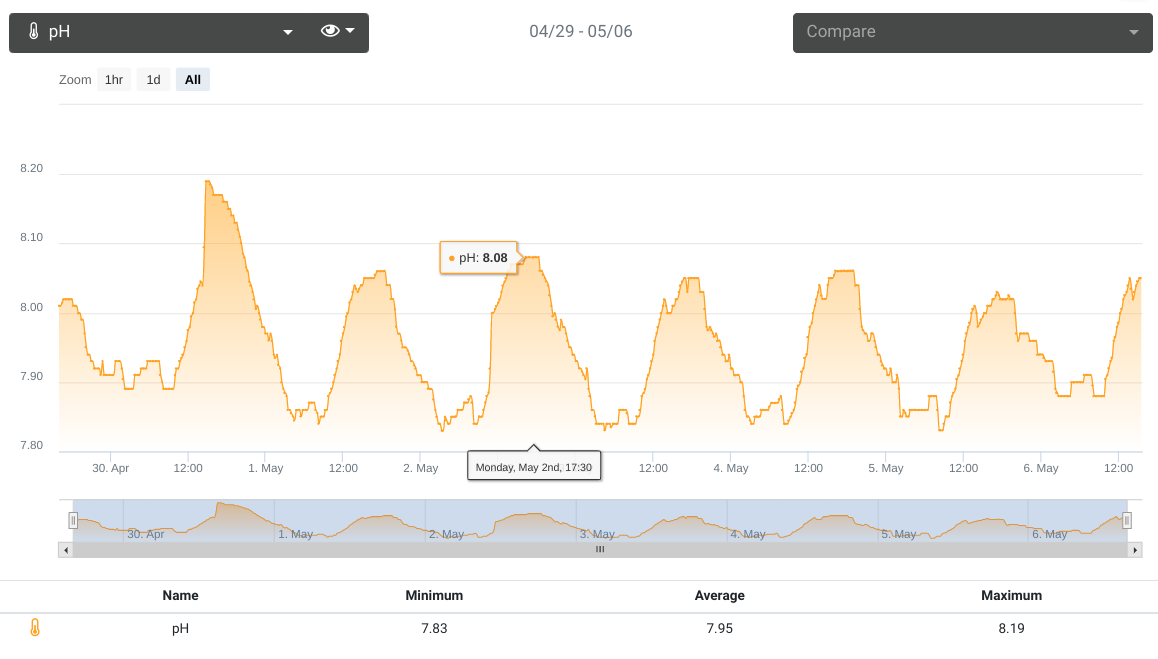
Task: Click the navigator scrollbar grip
Action: 600,550
